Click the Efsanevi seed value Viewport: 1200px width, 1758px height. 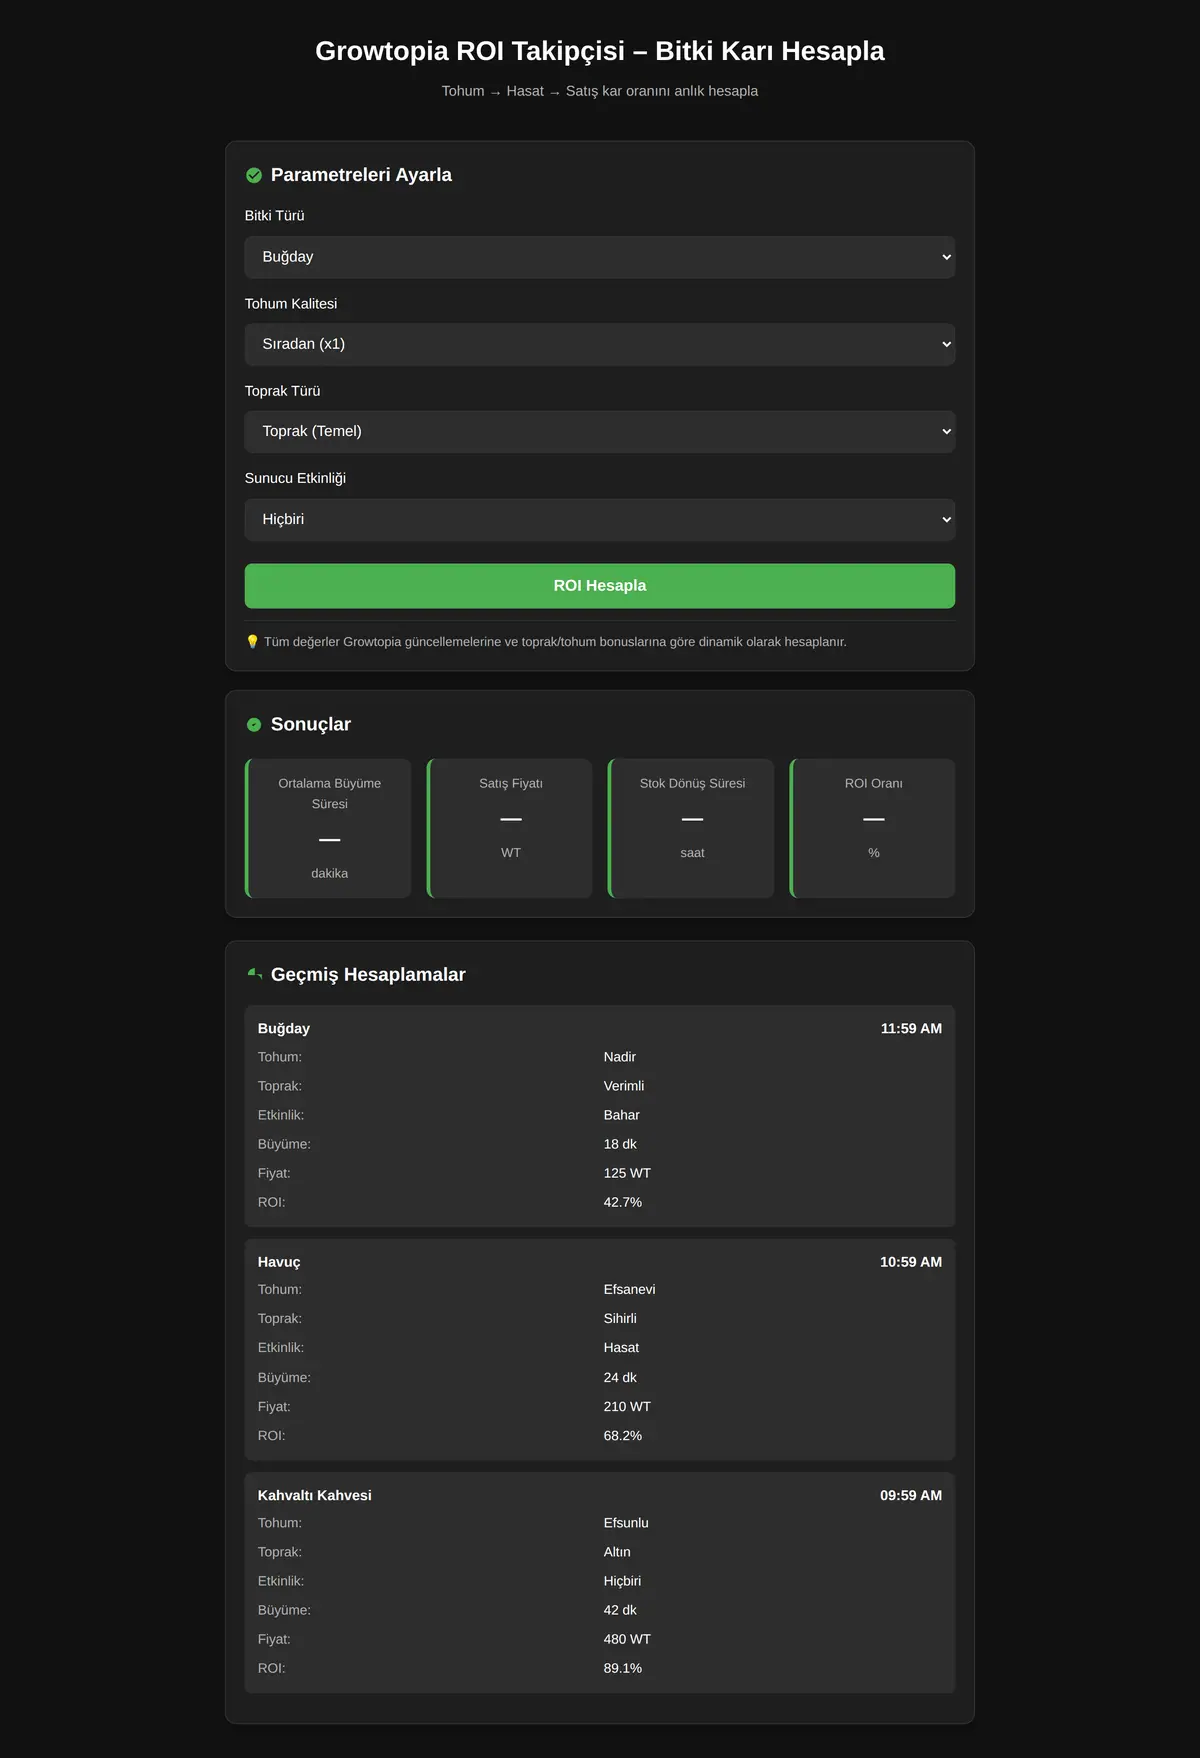(630, 1290)
